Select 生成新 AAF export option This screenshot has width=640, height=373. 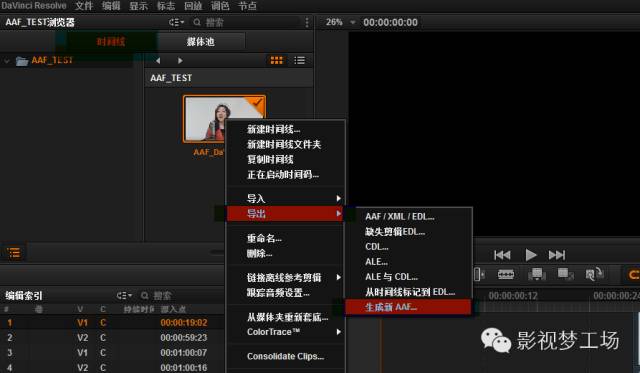click(x=409, y=307)
